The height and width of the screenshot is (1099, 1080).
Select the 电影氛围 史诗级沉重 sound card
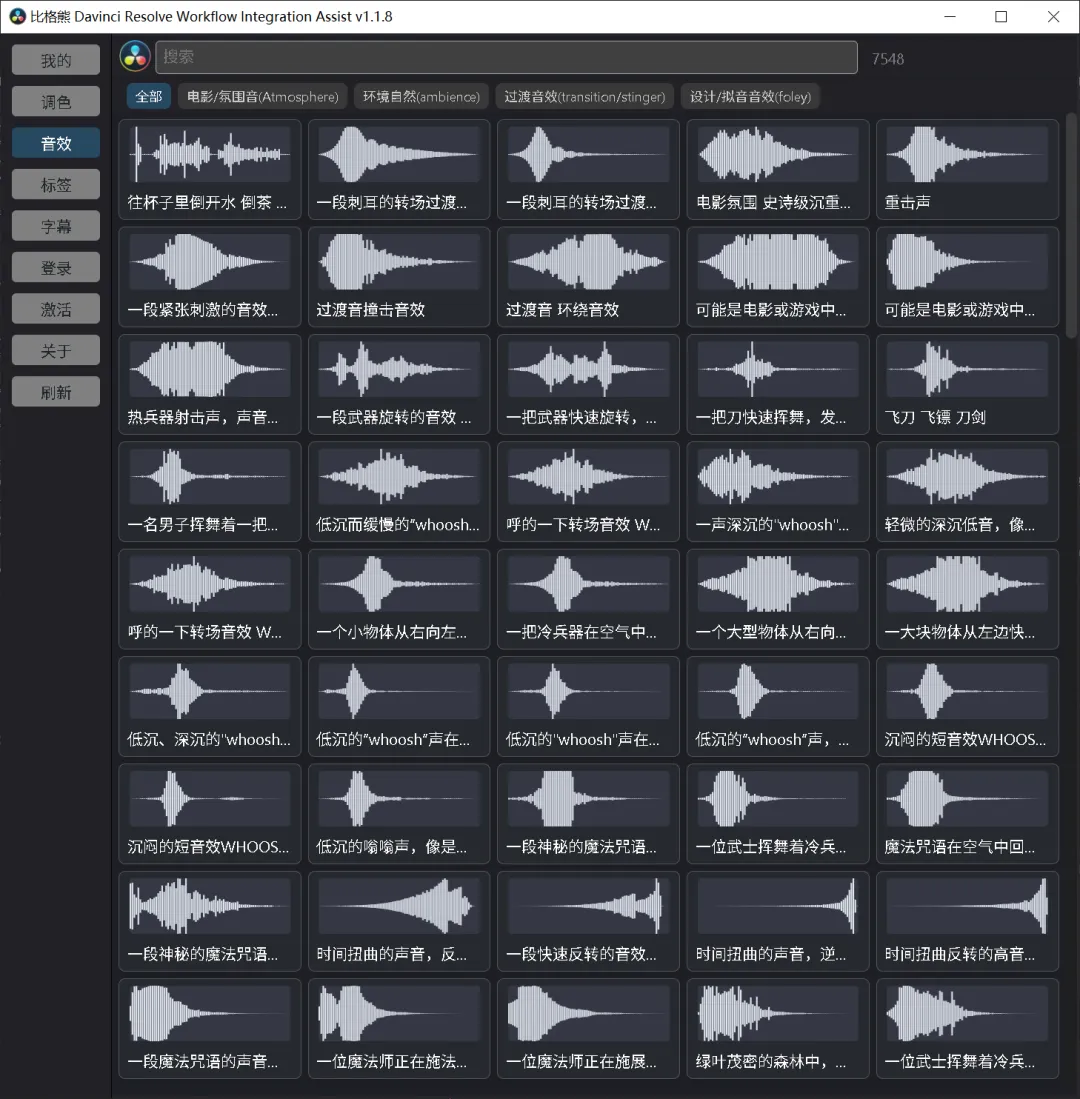778,170
